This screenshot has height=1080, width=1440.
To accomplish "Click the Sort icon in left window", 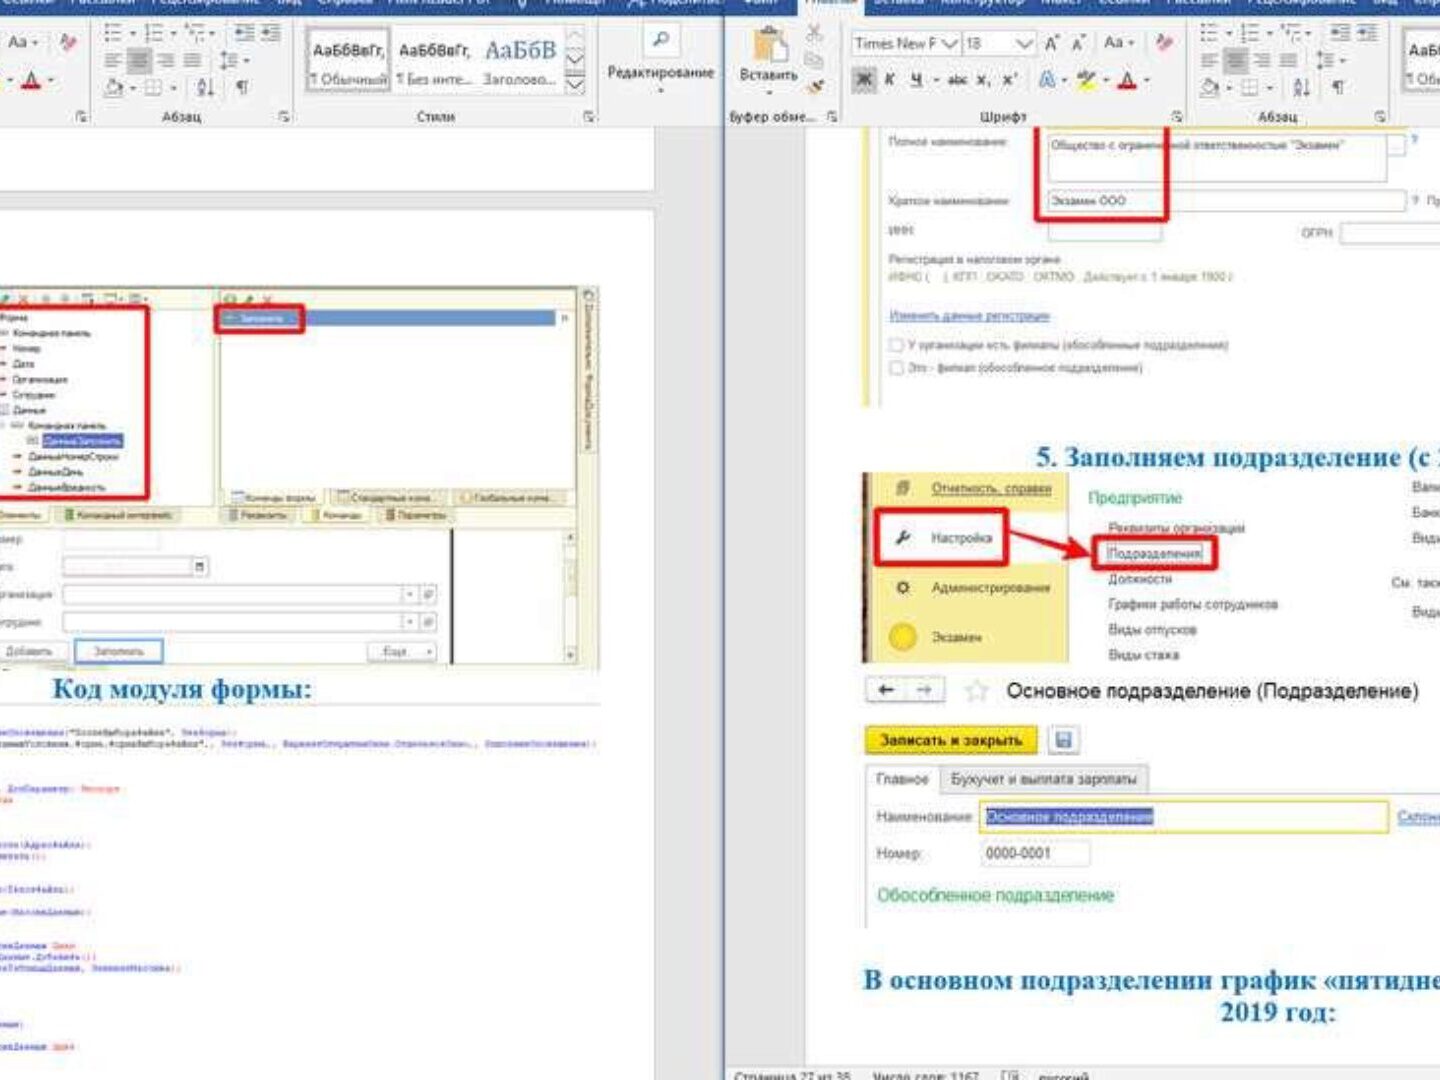I will [x=205, y=88].
